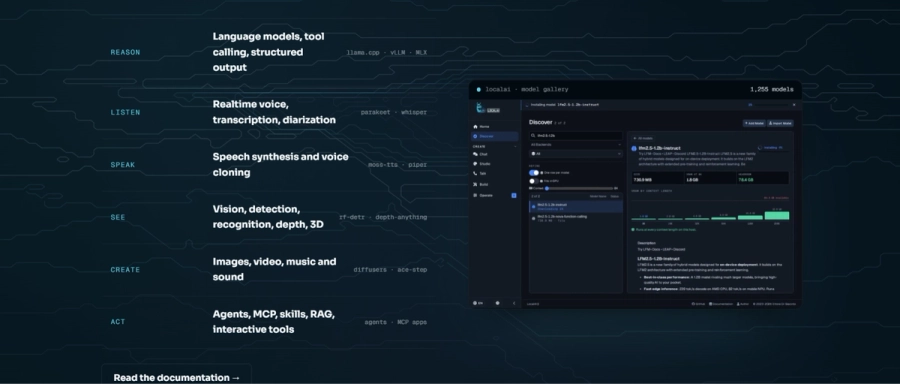Open the Author footer link

tap(743, 304)
